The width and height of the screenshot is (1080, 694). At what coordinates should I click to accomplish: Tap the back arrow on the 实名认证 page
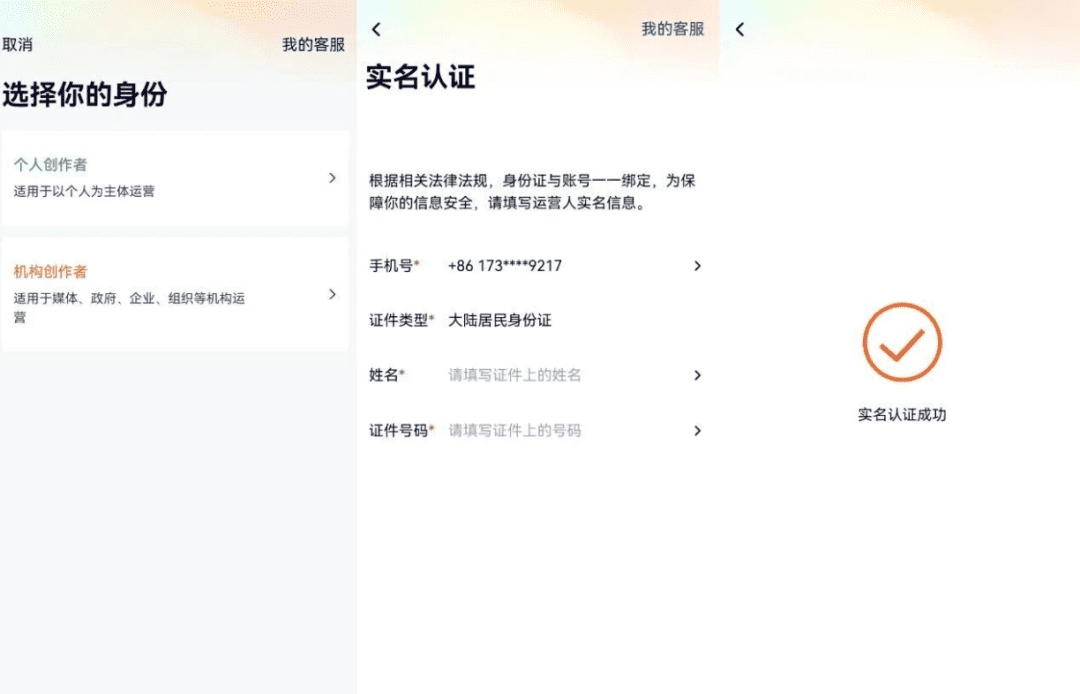click(375, 29)
